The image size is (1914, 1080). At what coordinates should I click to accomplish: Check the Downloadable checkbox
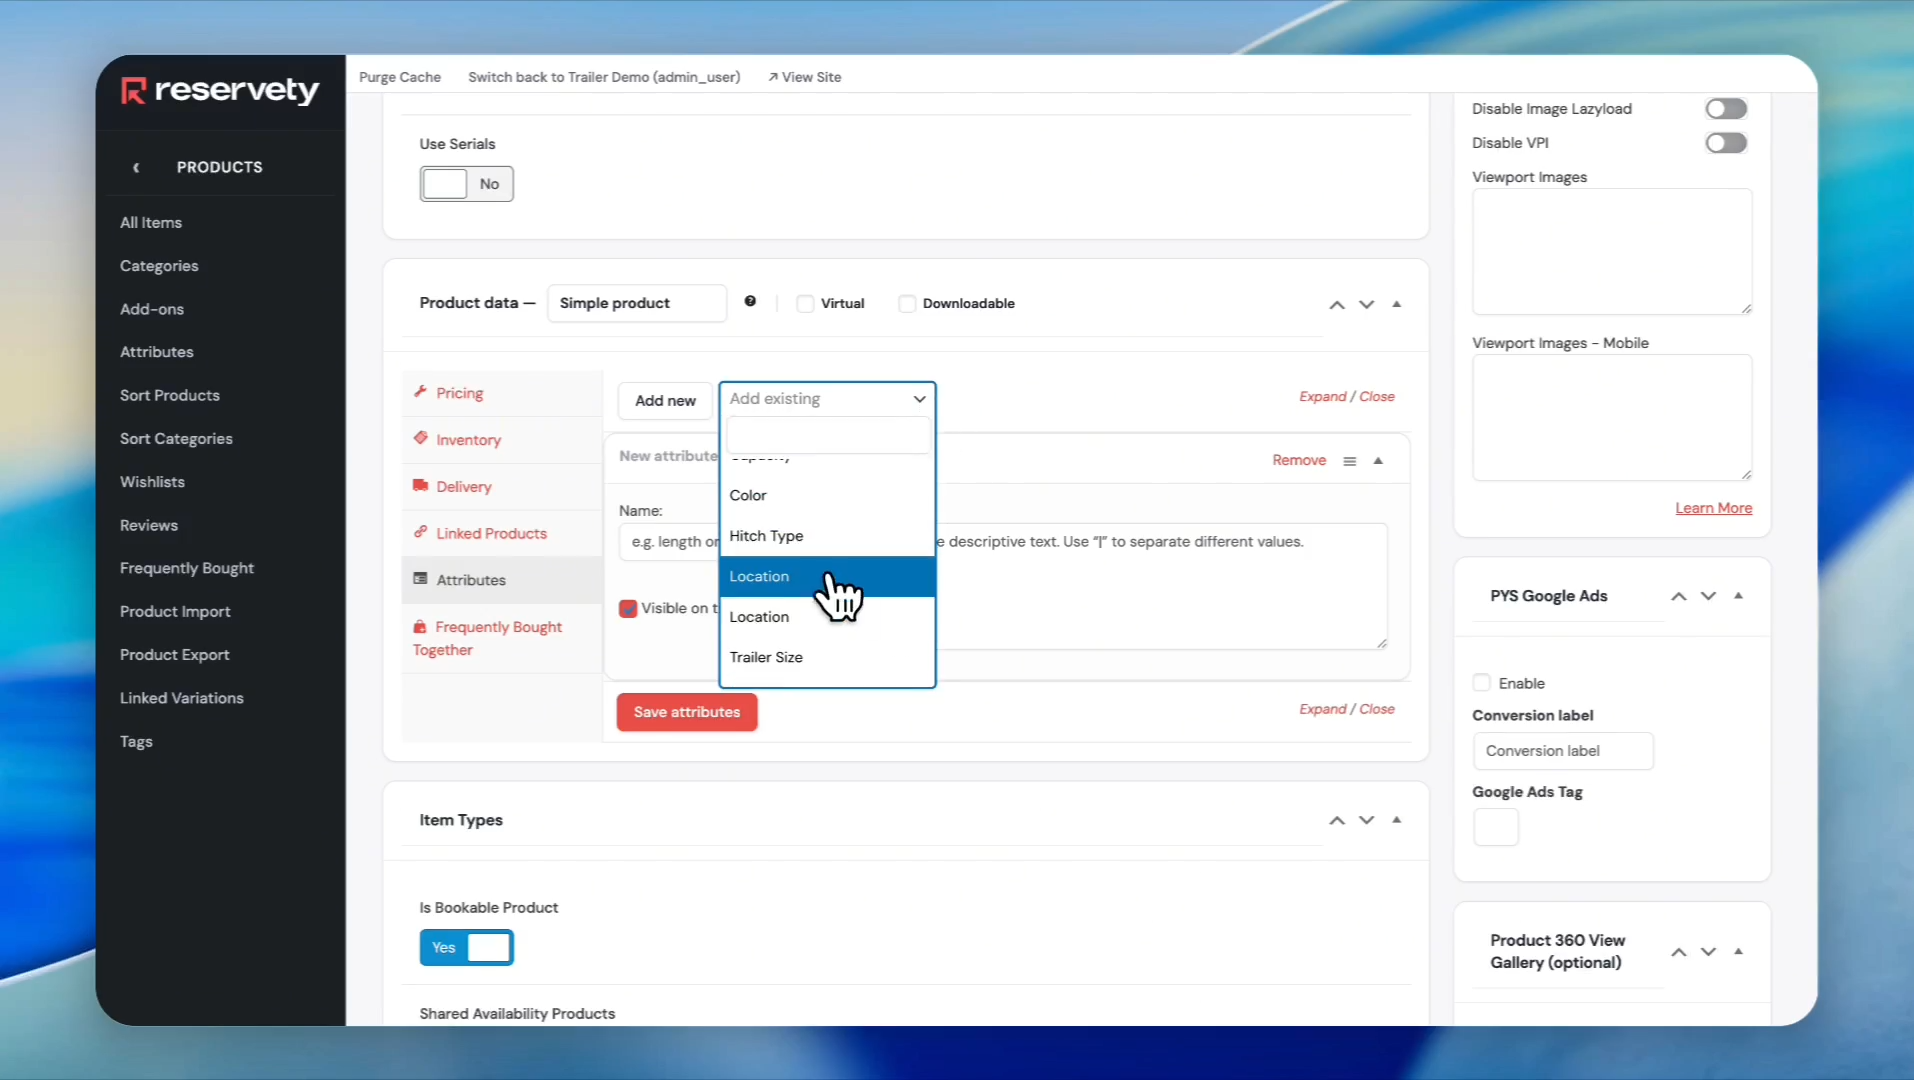[907, 304]
